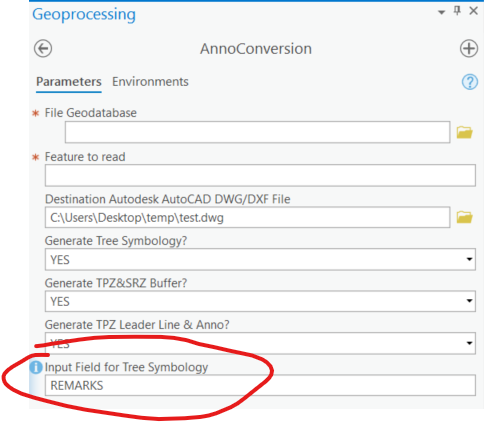Screen dimensions: 484x422
Task: Open tool help question mark icon
Action: (470, 82)
